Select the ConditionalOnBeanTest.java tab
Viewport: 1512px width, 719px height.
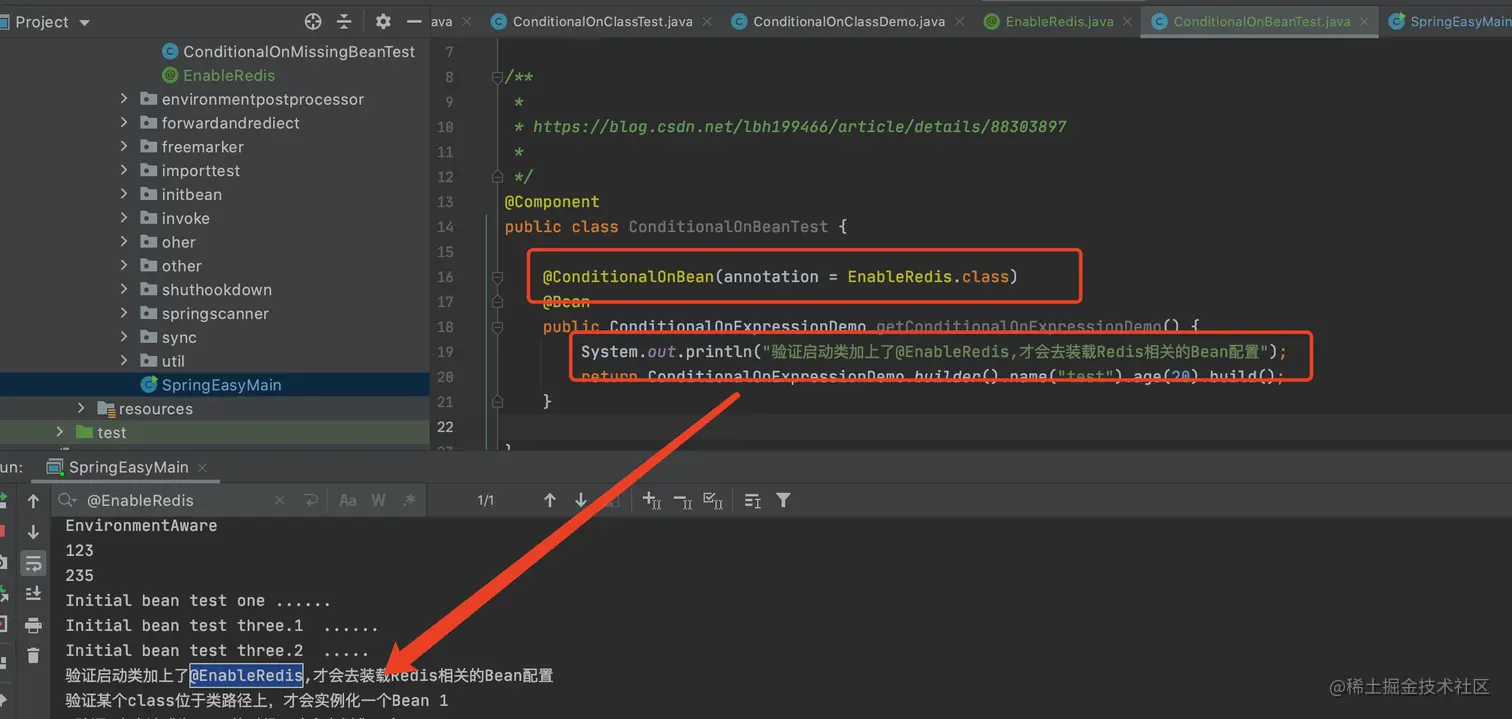(x=1262, y=21)
